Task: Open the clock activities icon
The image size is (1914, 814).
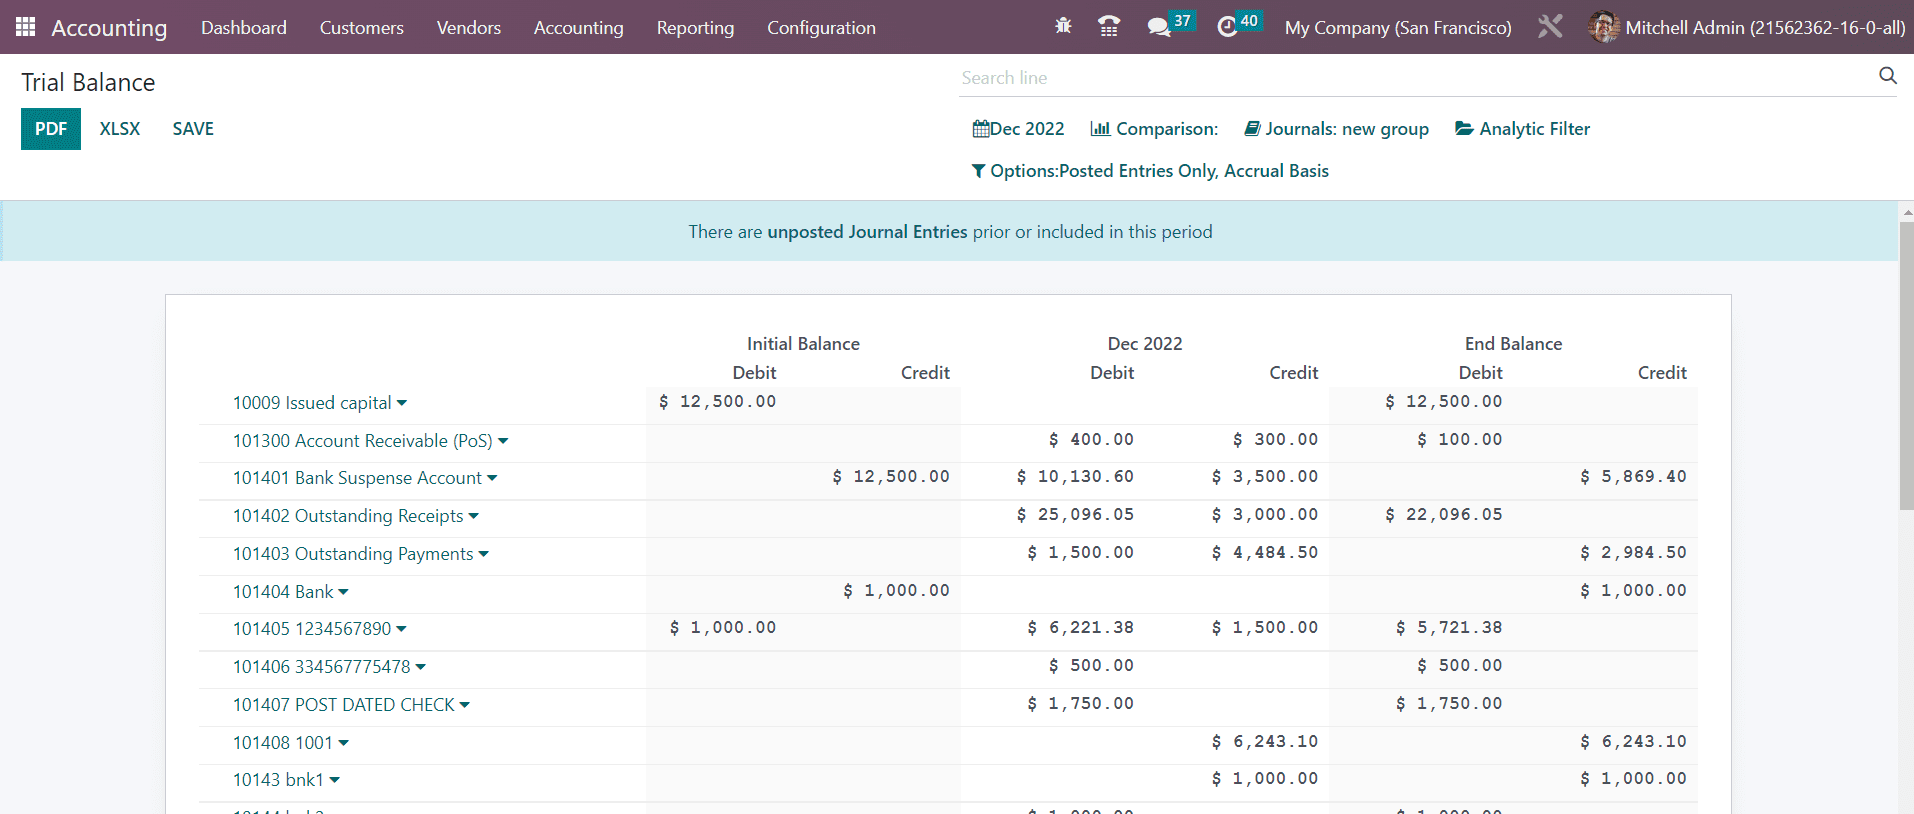Action: click(1227, 27)
